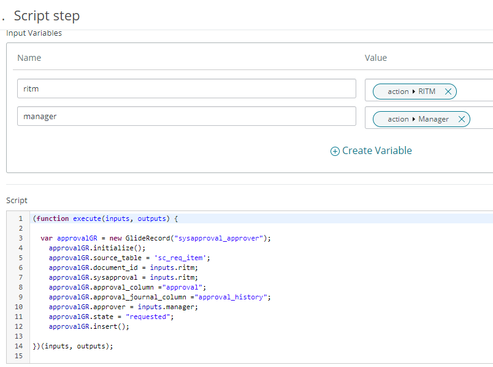Viewport: 493px width, 367px height.
Task: Click the sysapproval inputs.ritm line
Action: 123,277
